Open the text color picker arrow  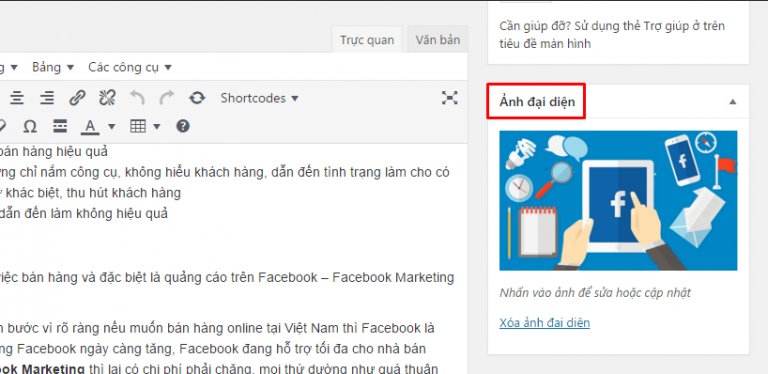[112, 127]
